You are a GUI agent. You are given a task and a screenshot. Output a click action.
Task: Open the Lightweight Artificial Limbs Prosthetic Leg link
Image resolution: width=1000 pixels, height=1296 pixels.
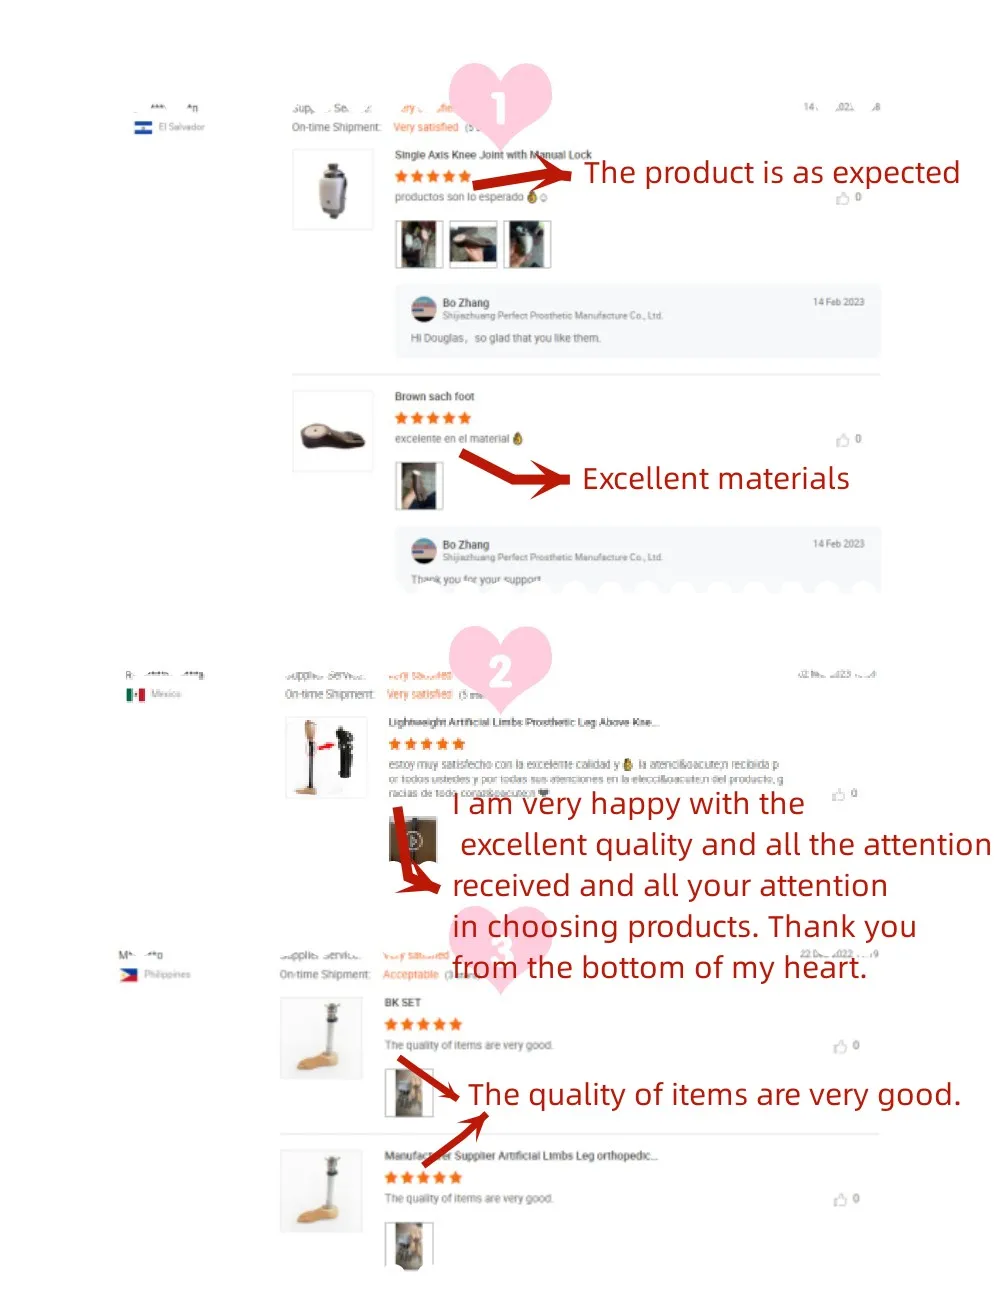524,722
